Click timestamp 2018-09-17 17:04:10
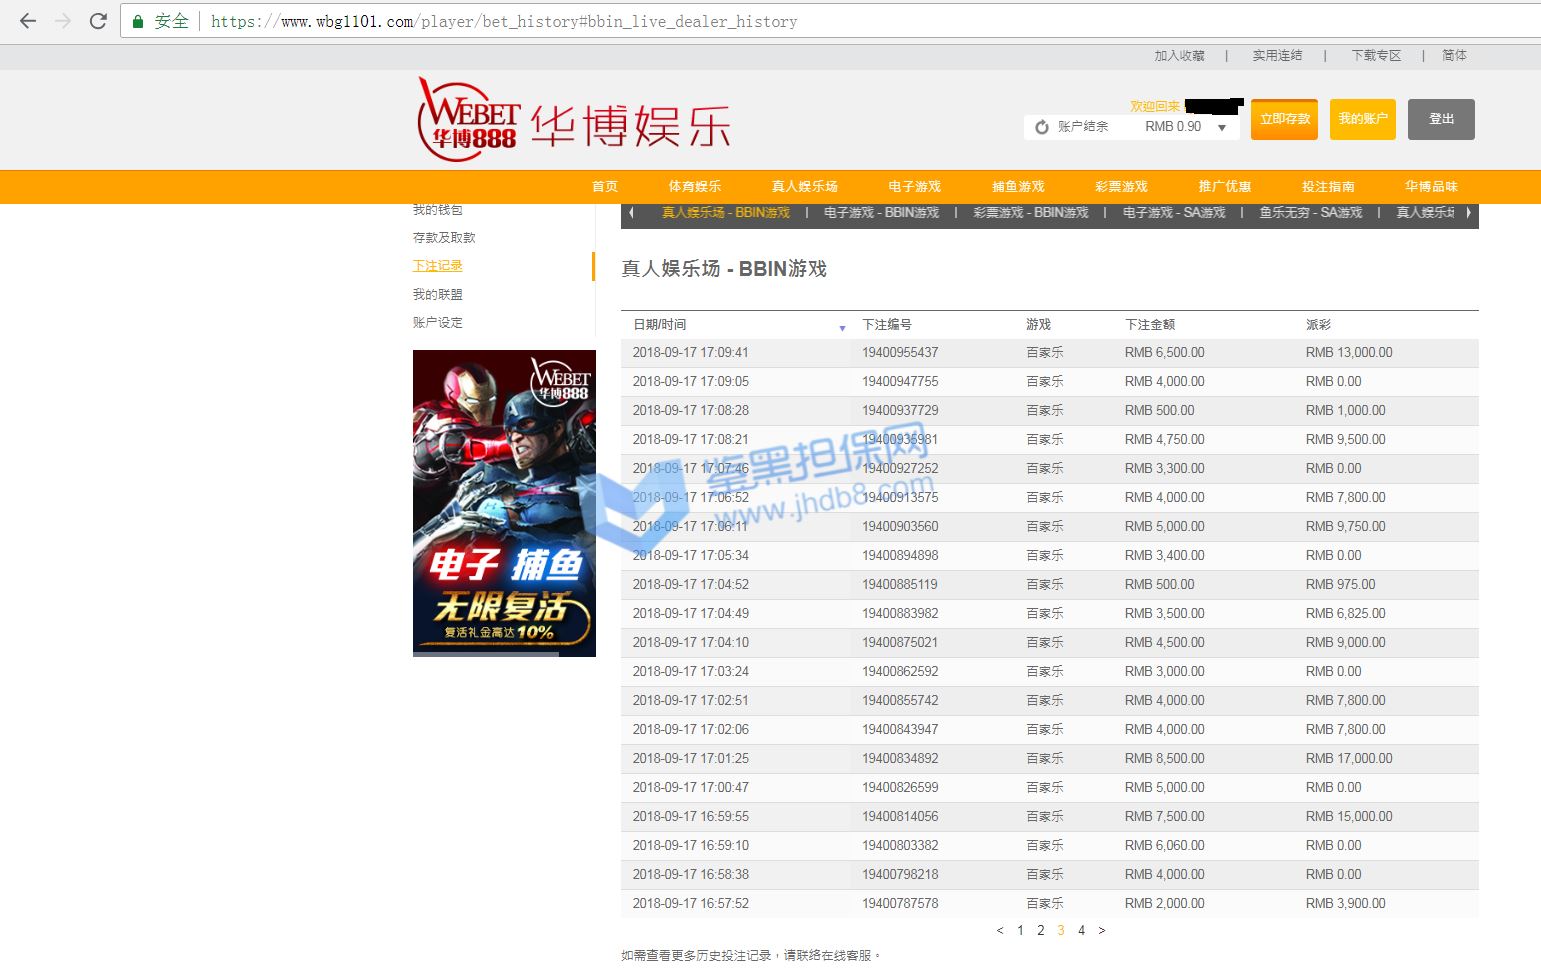 click(x=691, y=643)
